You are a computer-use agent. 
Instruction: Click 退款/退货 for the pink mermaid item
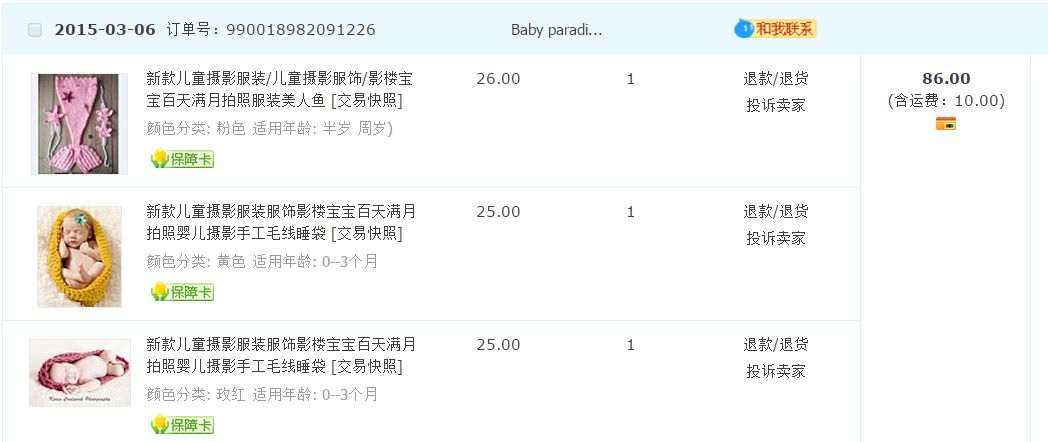(x=775, y=79)
